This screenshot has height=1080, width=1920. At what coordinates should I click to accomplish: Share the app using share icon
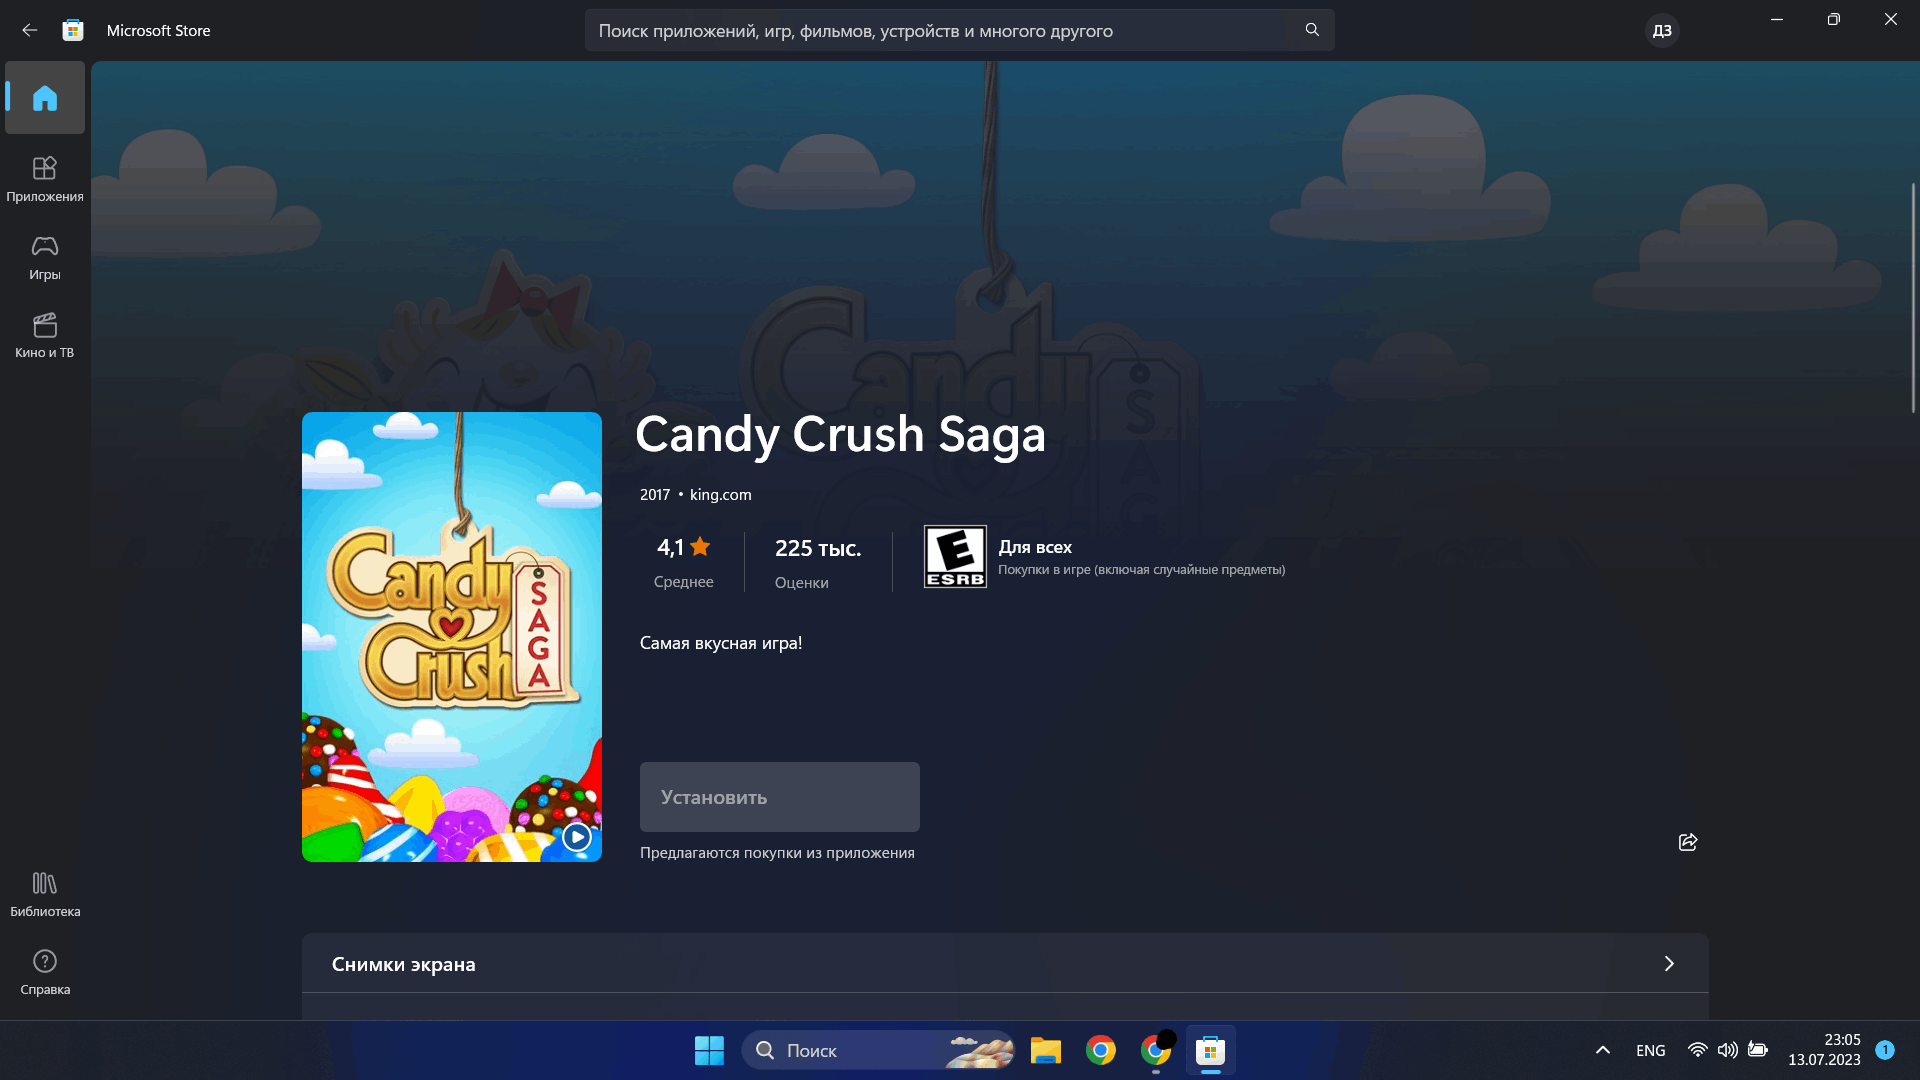coord(1688,842)
